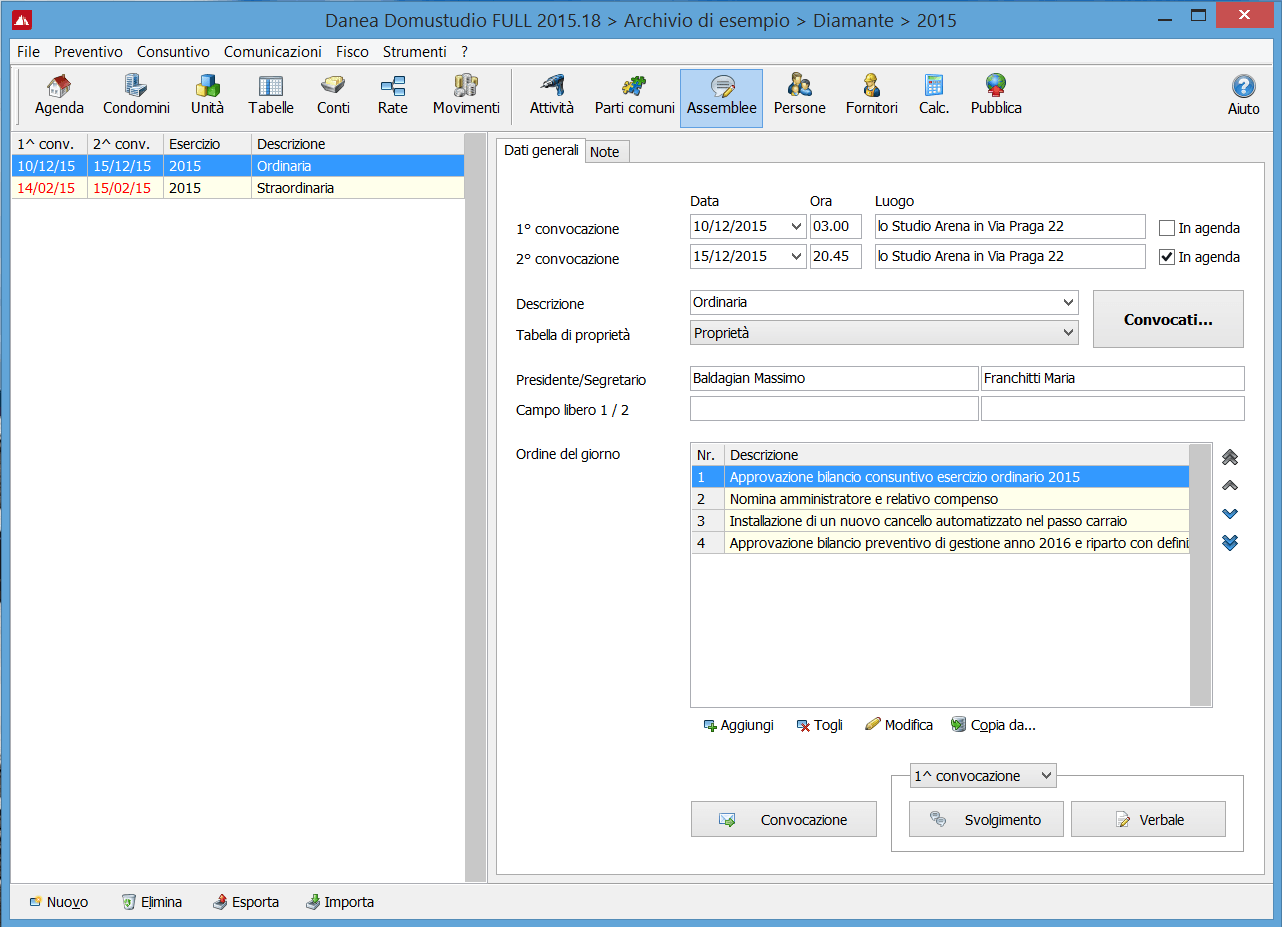
Task: Move agenda item up one position
Action: coord(1230,486)
